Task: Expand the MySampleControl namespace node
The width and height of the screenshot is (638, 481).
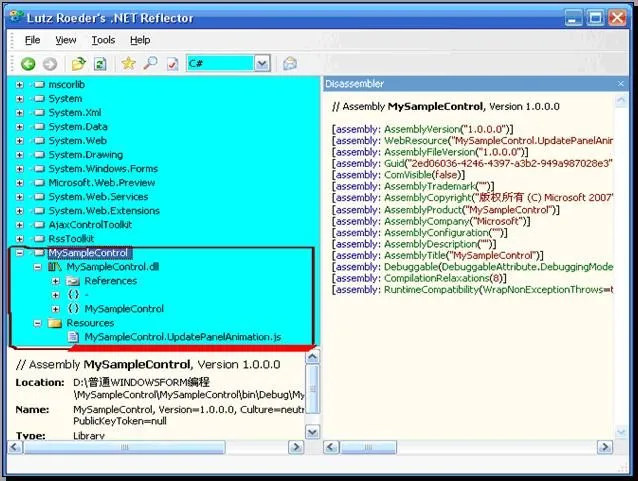Action: [x=56, y=309]
